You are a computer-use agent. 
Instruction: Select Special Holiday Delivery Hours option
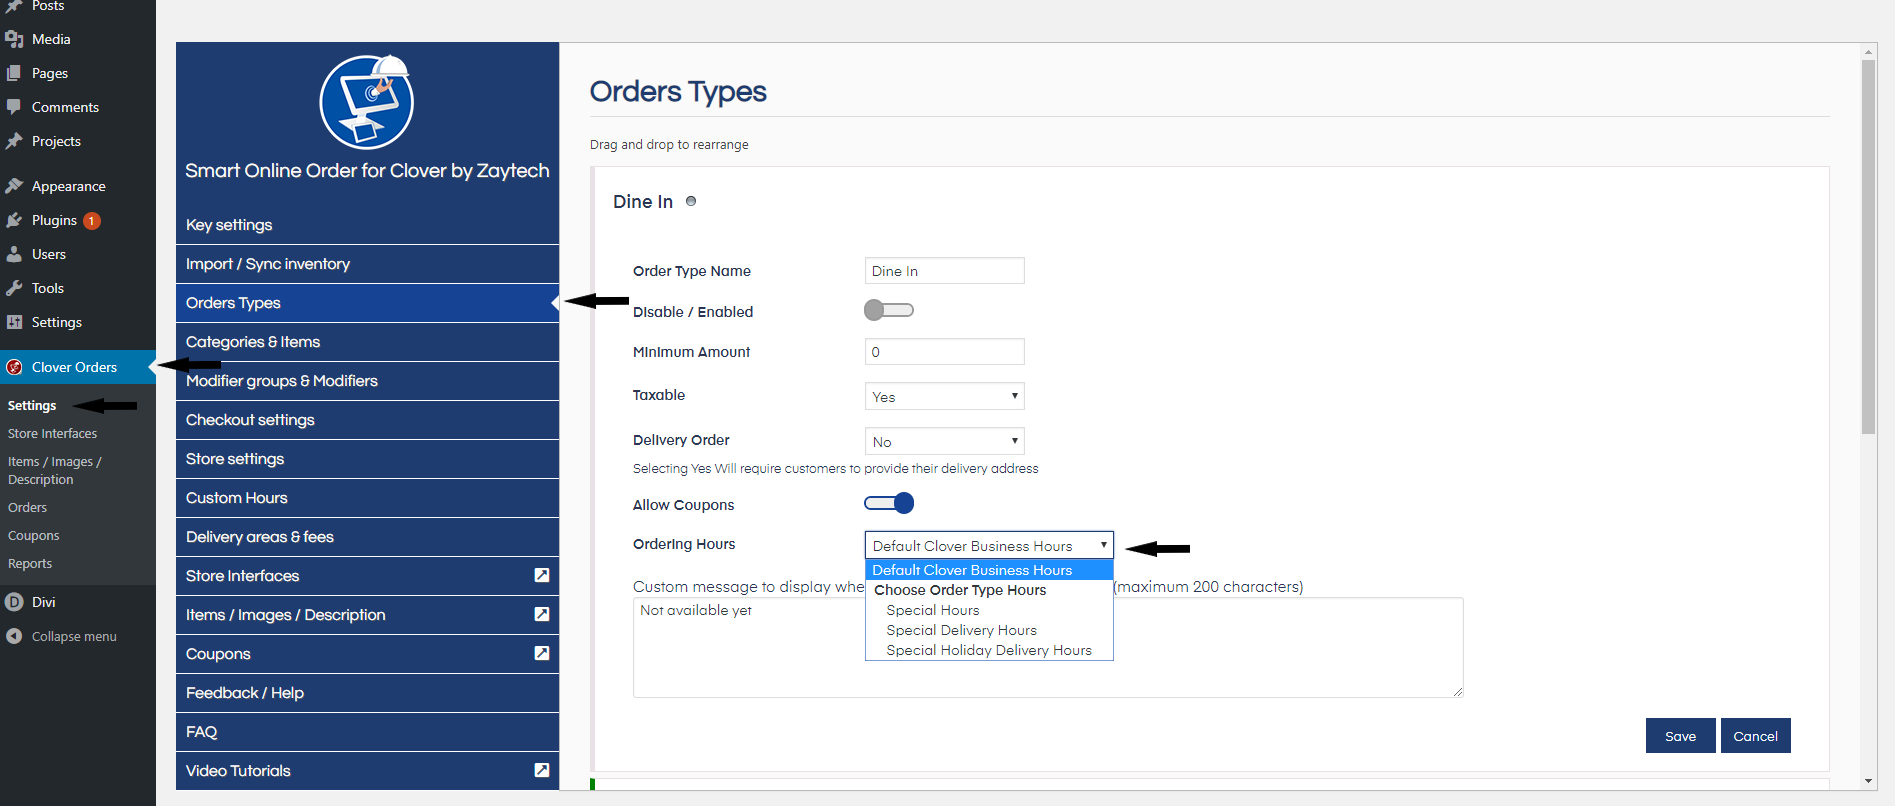click(x=989, y=650)
